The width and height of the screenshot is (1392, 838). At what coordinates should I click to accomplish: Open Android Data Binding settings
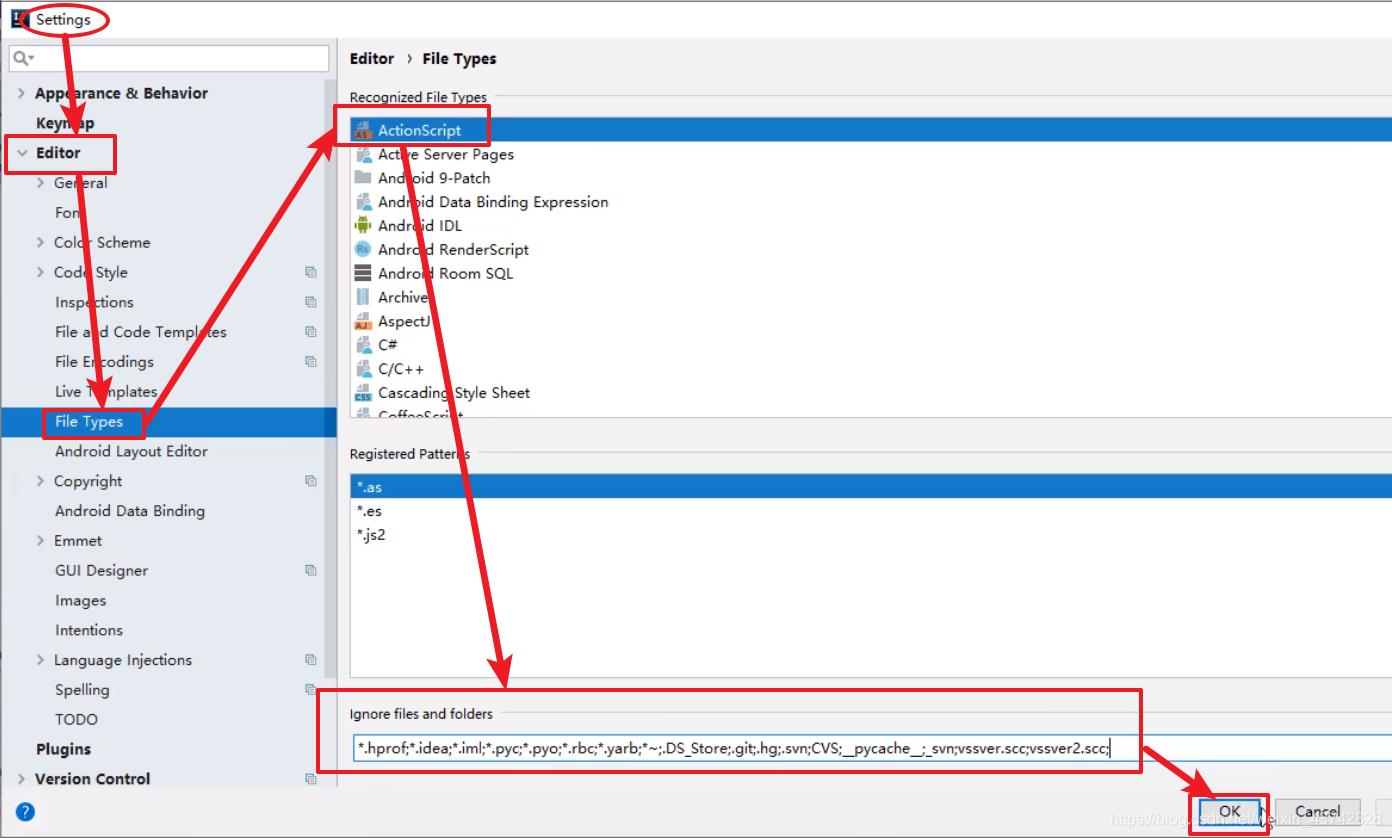(x=130, y=511)
